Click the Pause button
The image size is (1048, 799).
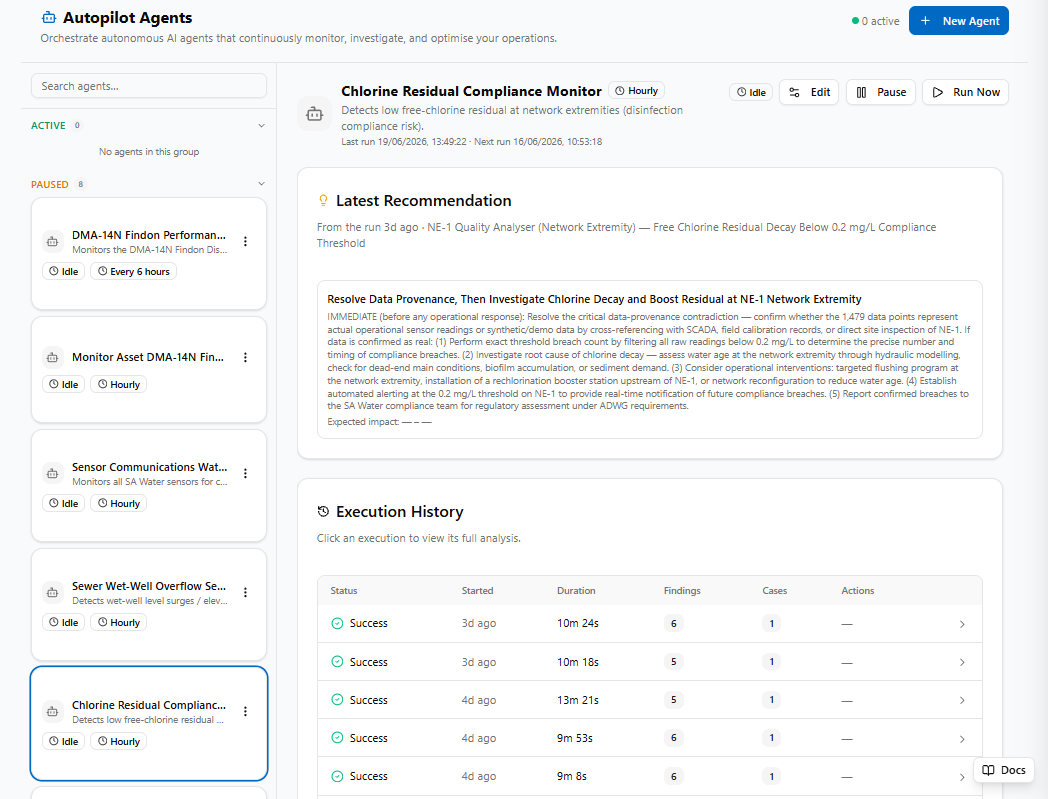click(x=881, y=92)
